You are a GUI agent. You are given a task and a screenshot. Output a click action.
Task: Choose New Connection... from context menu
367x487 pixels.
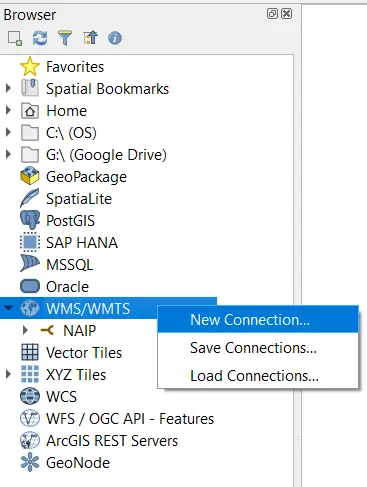258,320
